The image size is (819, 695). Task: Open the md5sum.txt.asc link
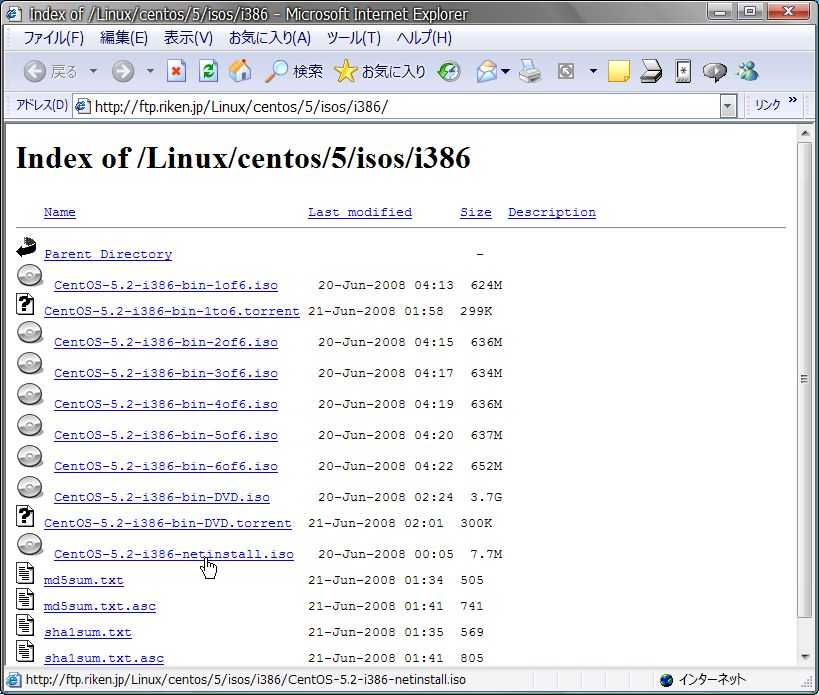click(x=100, y=606)
